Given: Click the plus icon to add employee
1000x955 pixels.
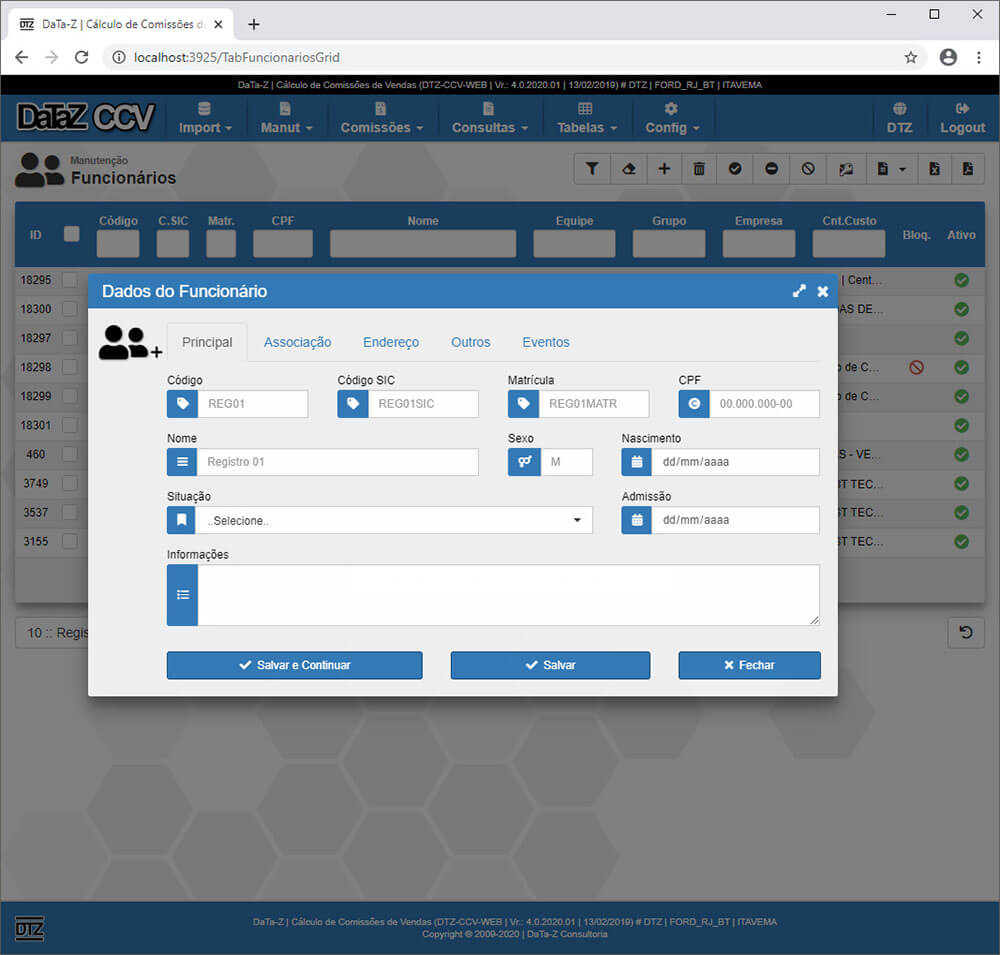Looking at the screenshot, I should (664, 169).
